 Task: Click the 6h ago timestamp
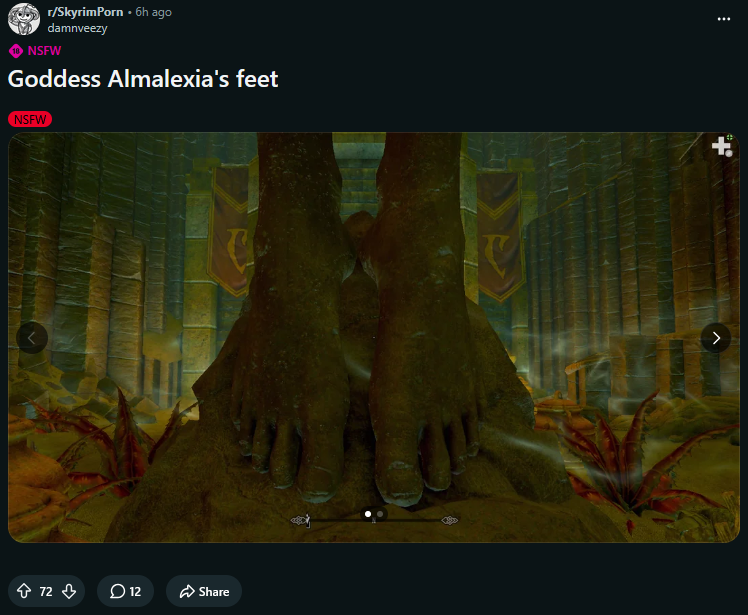[153, 12]
